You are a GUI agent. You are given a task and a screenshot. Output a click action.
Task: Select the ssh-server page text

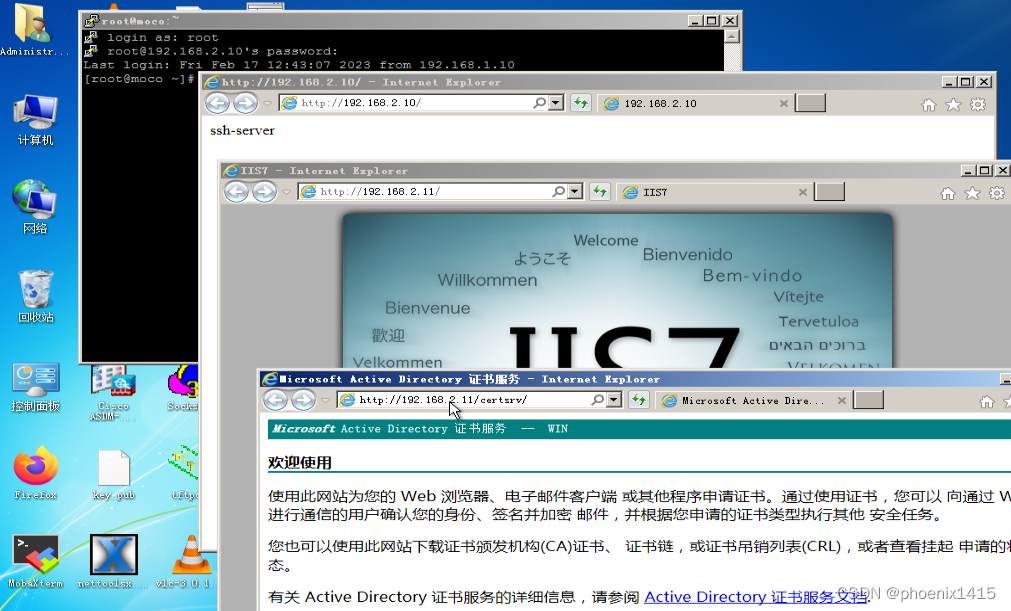(242, 131)
